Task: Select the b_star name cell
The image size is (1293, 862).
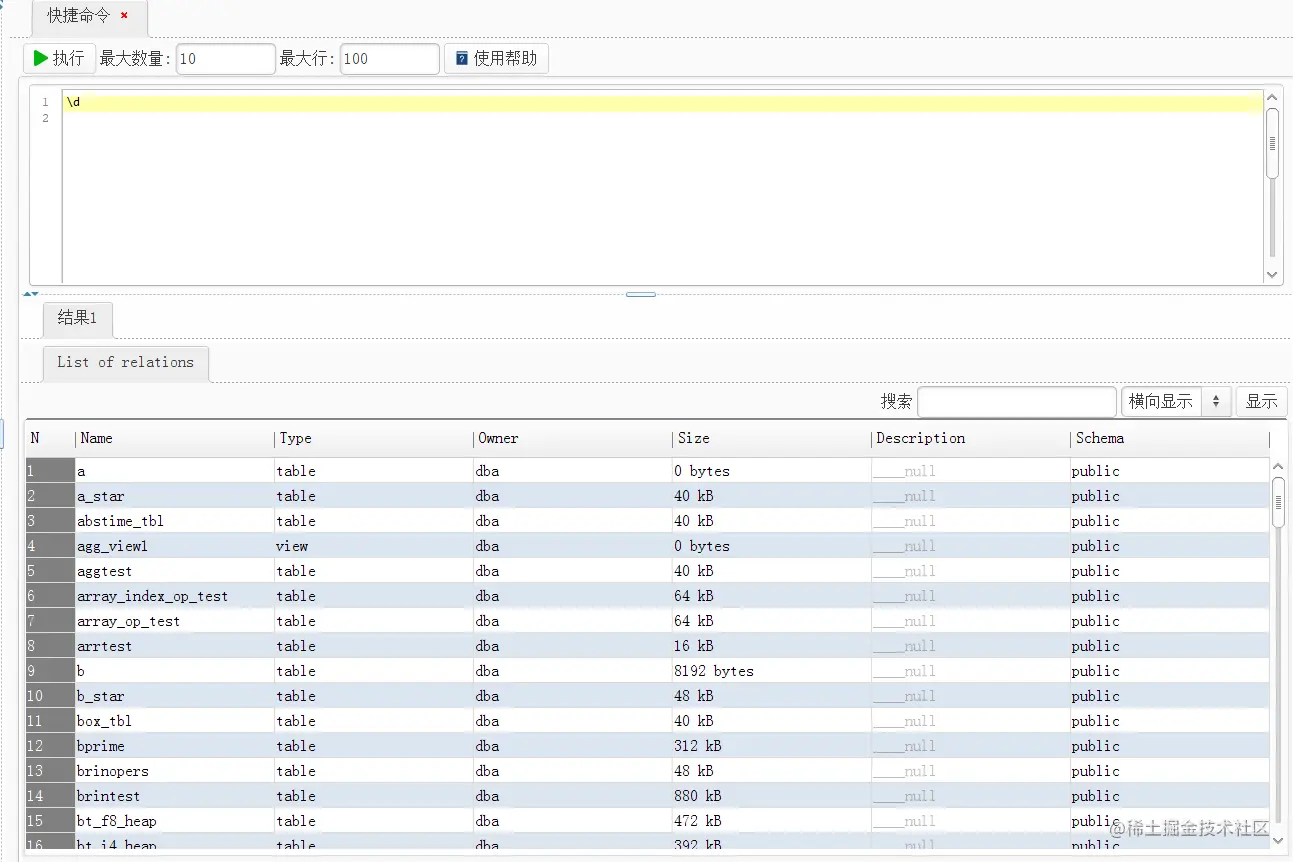Action: (174, 696)
